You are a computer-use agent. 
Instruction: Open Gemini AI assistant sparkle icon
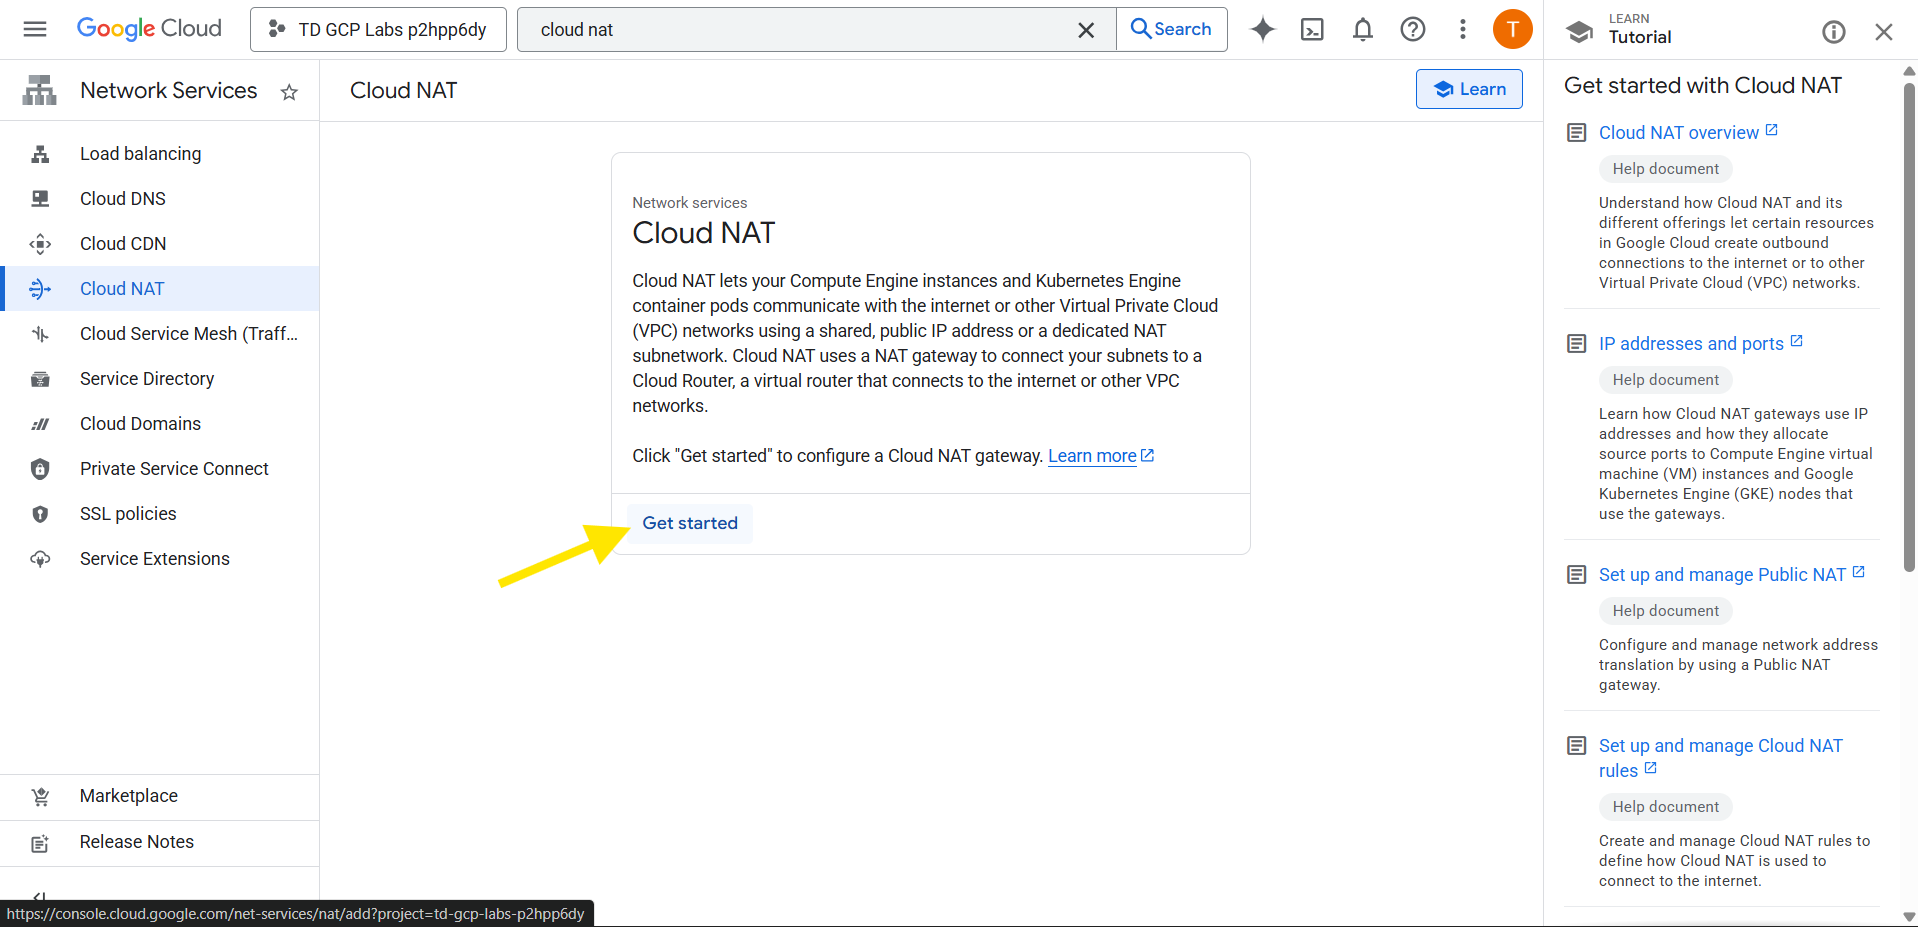1263,29
